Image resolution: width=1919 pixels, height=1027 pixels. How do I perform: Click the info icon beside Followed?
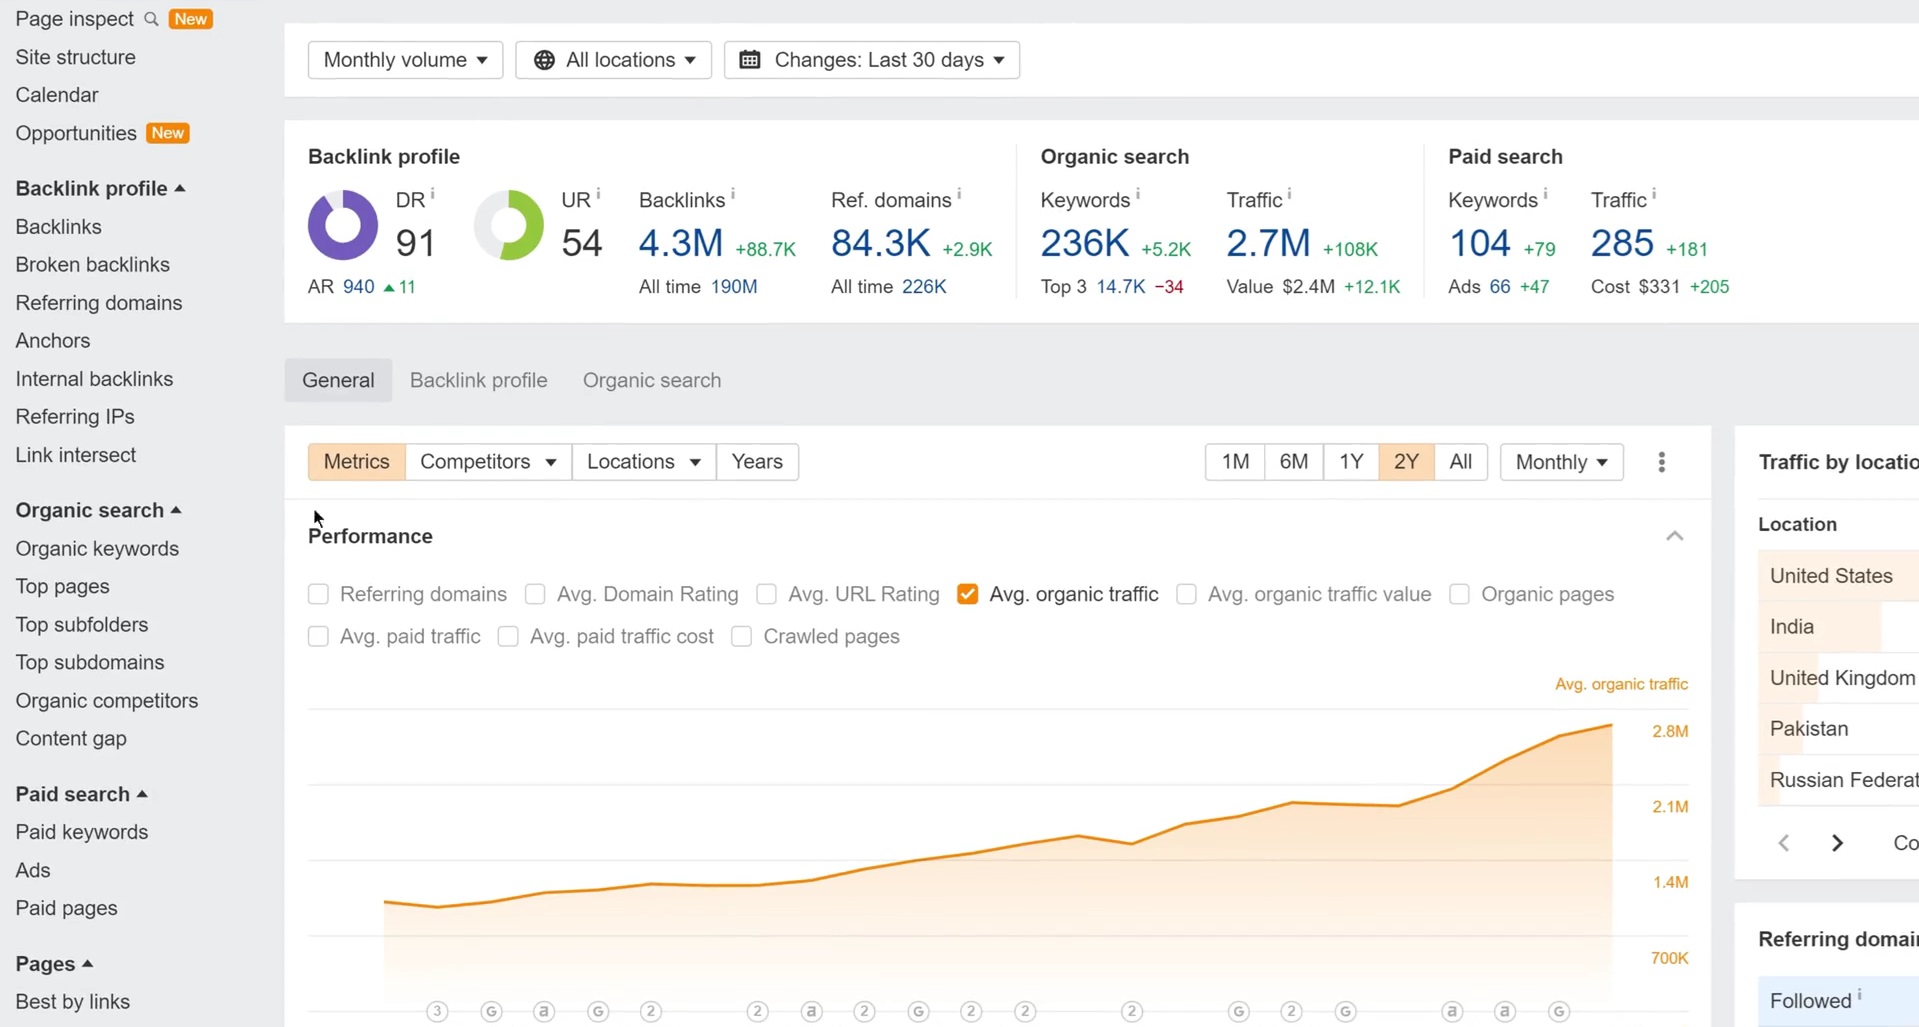coord(1860,994)
